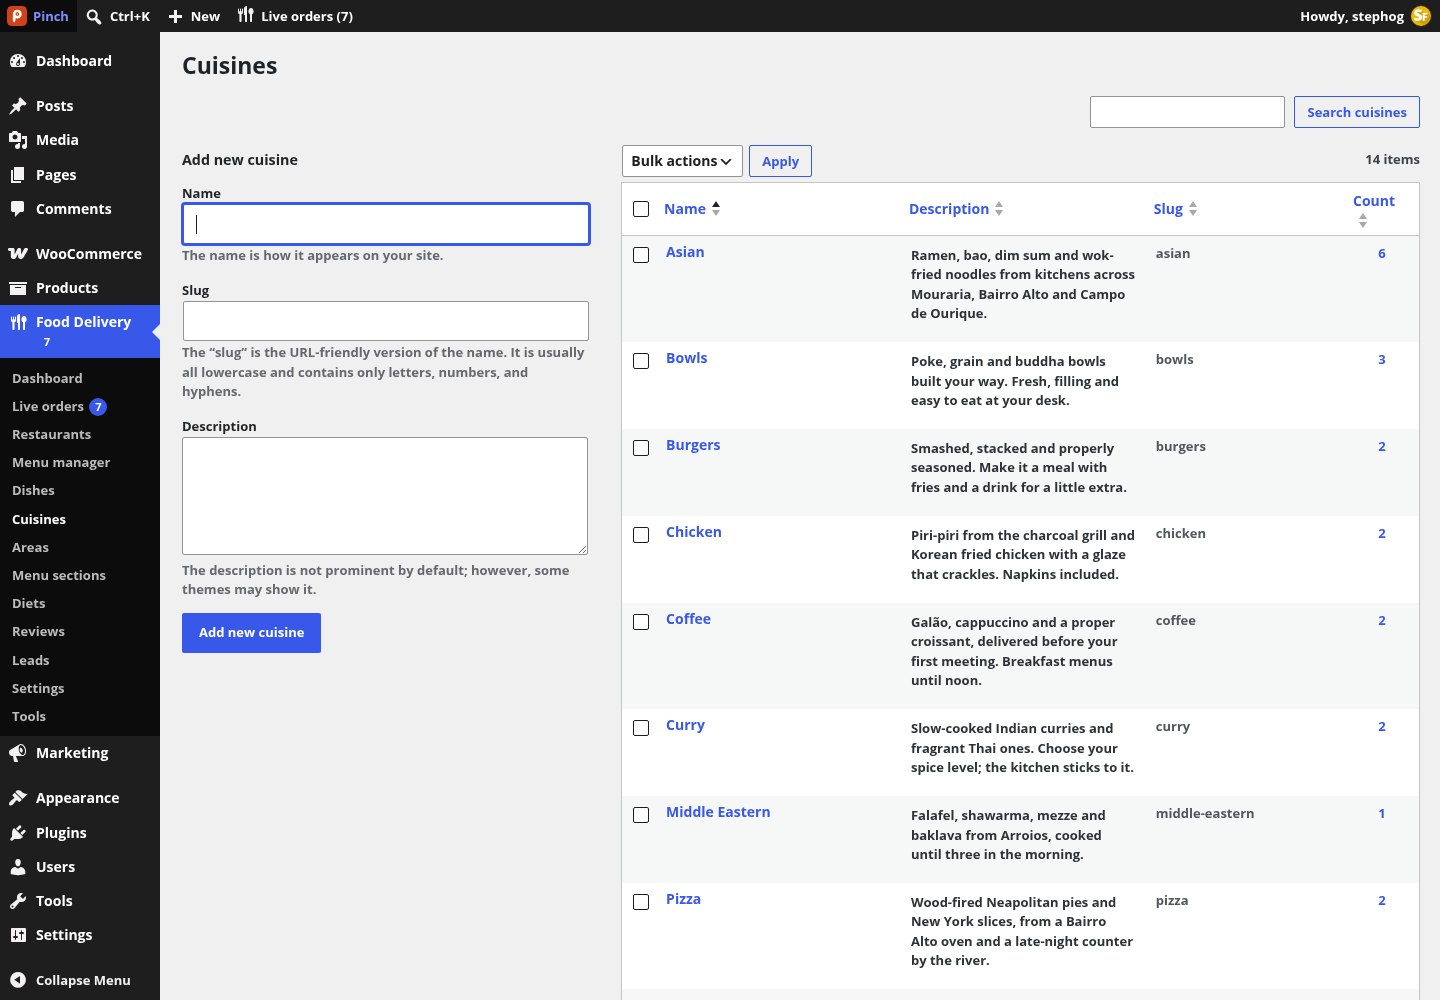Apply the selected bulk action
The image size is (1440, 1000).
click(780, 161)
